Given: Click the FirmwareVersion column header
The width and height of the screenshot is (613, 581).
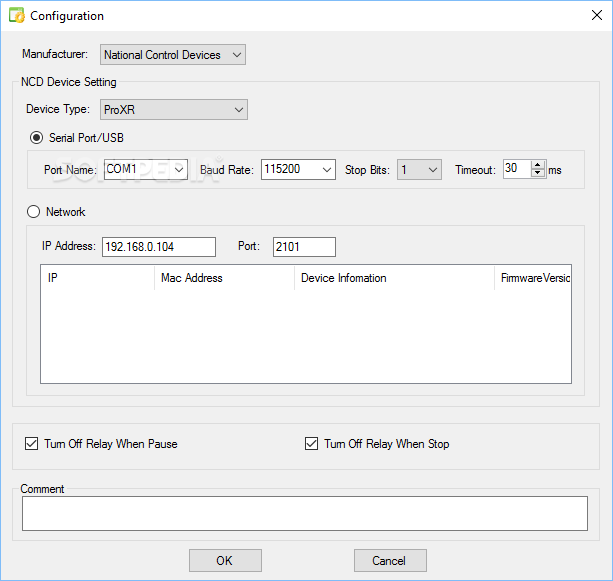Looking at the screenshot, I should coord(532,278).
